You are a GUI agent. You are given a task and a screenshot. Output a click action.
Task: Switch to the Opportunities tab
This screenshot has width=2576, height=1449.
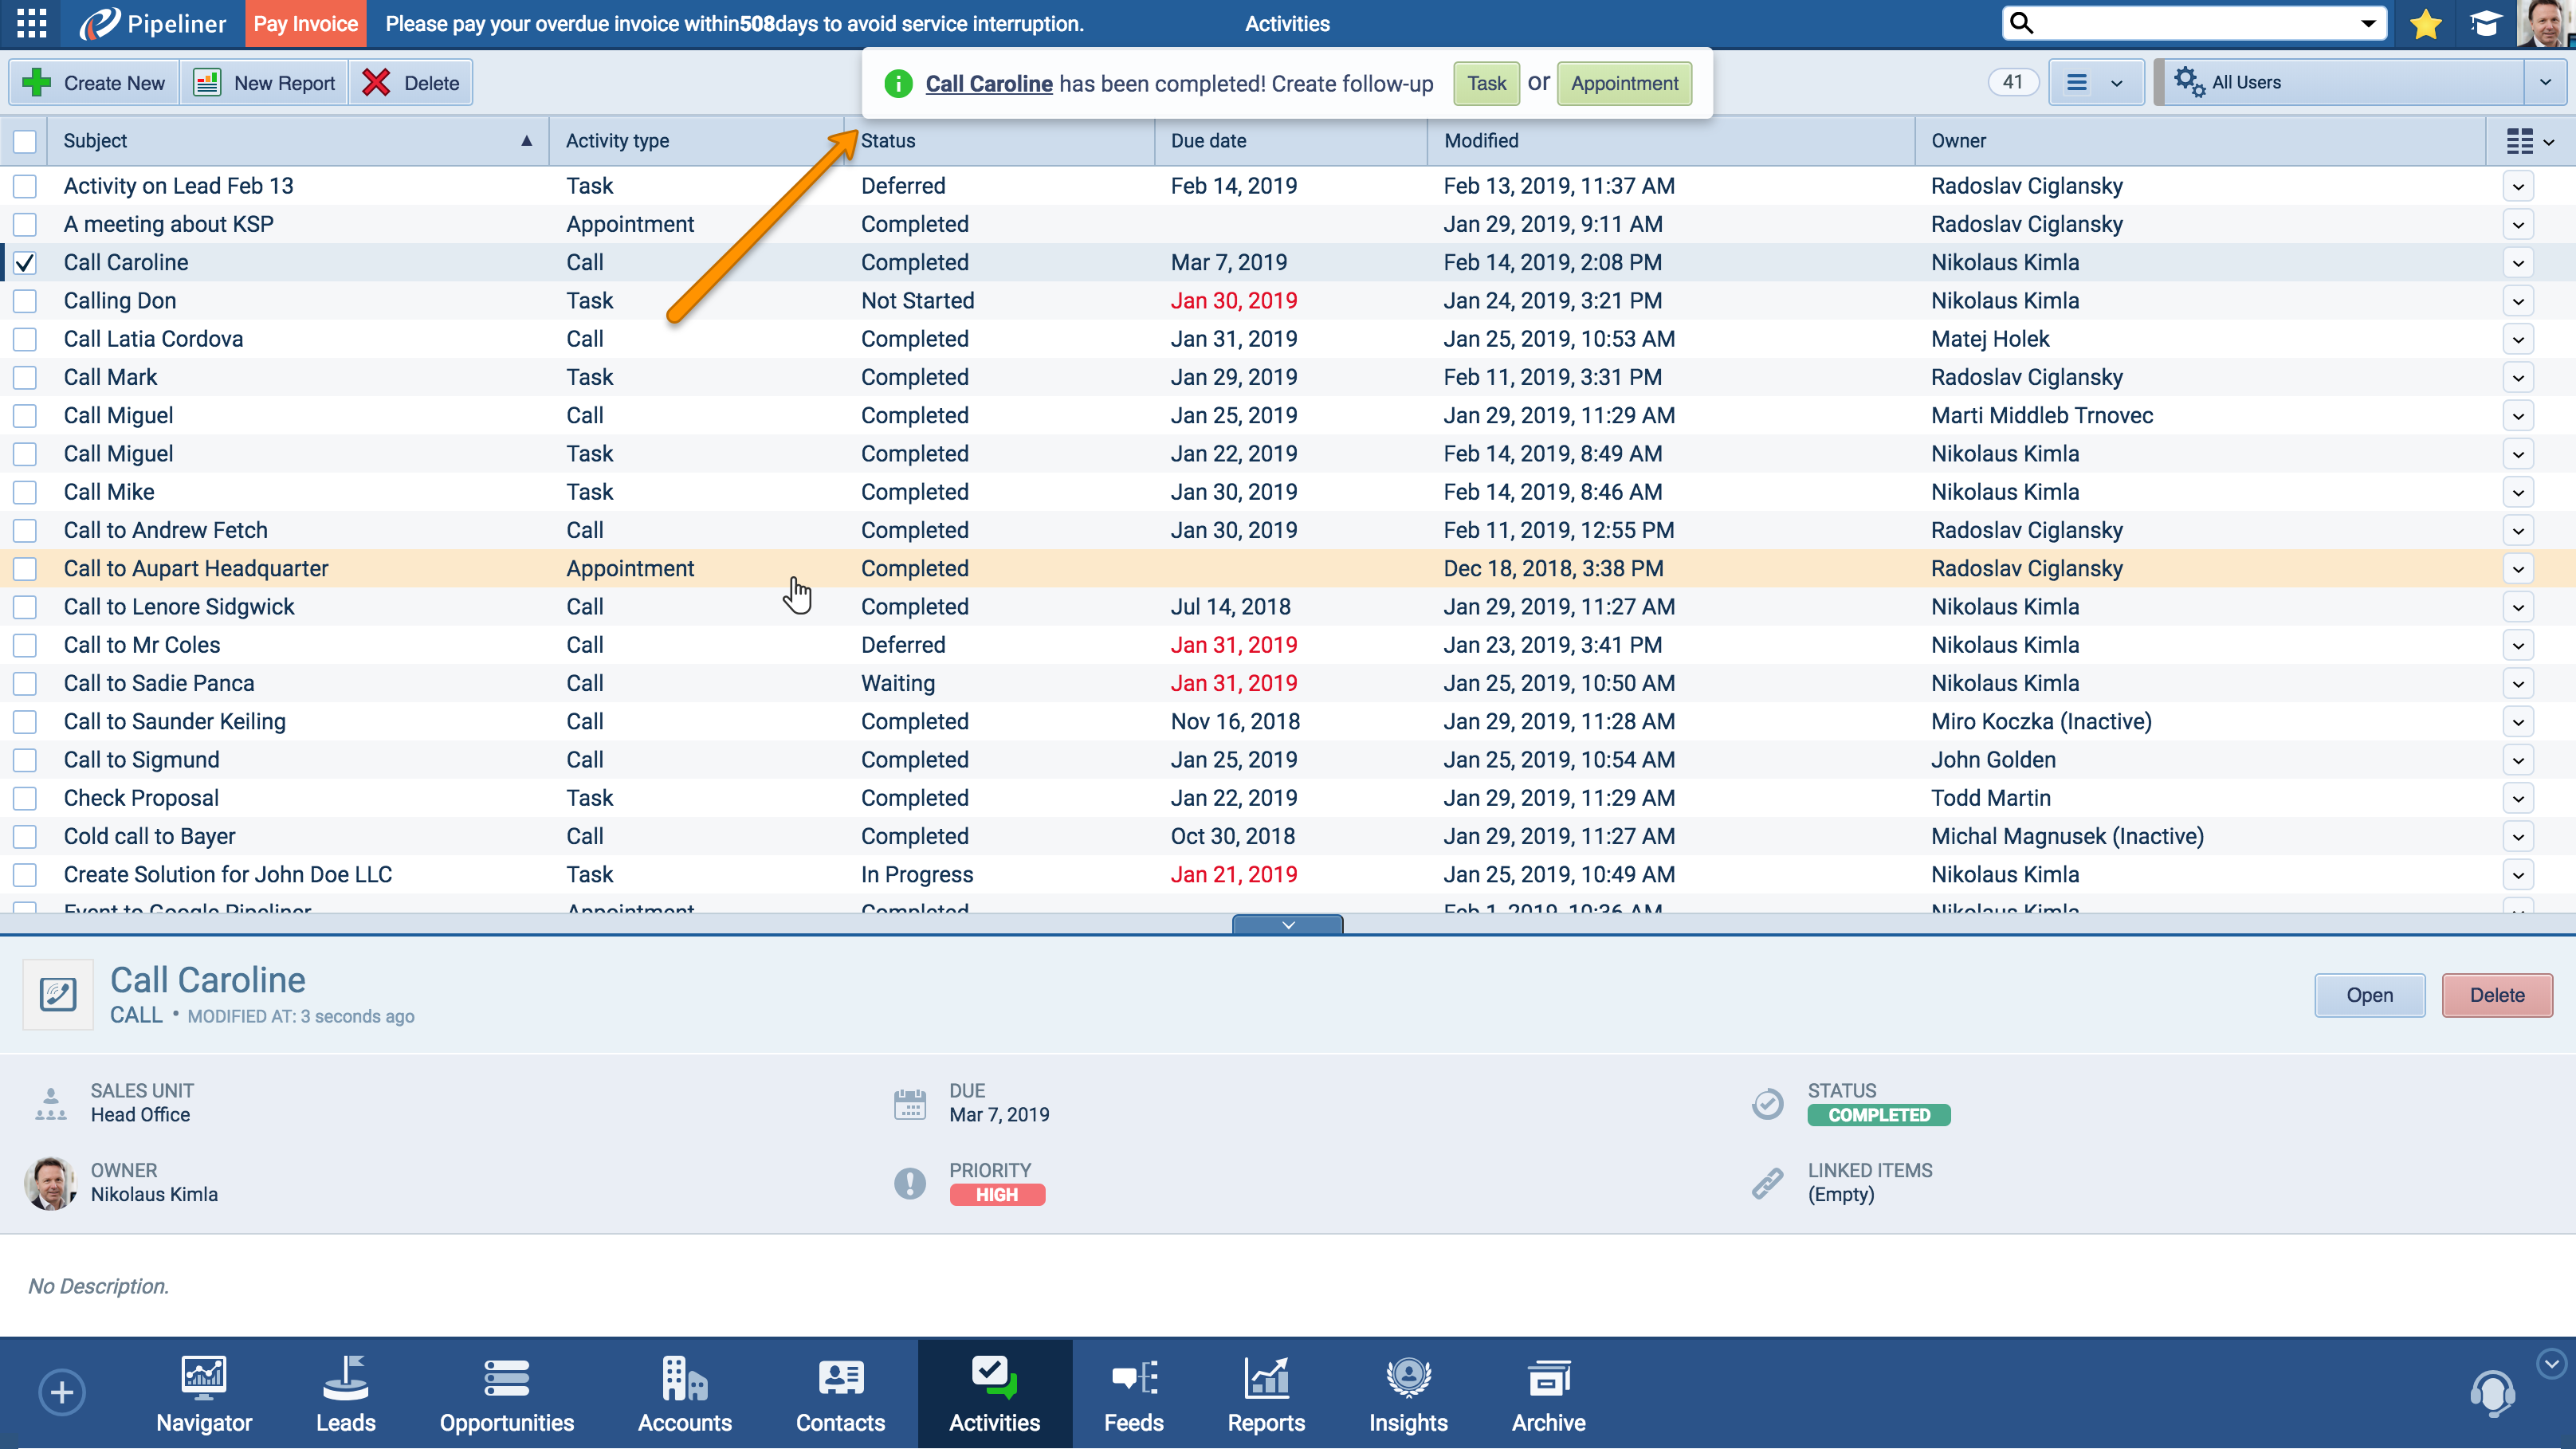pos(506,1393)
